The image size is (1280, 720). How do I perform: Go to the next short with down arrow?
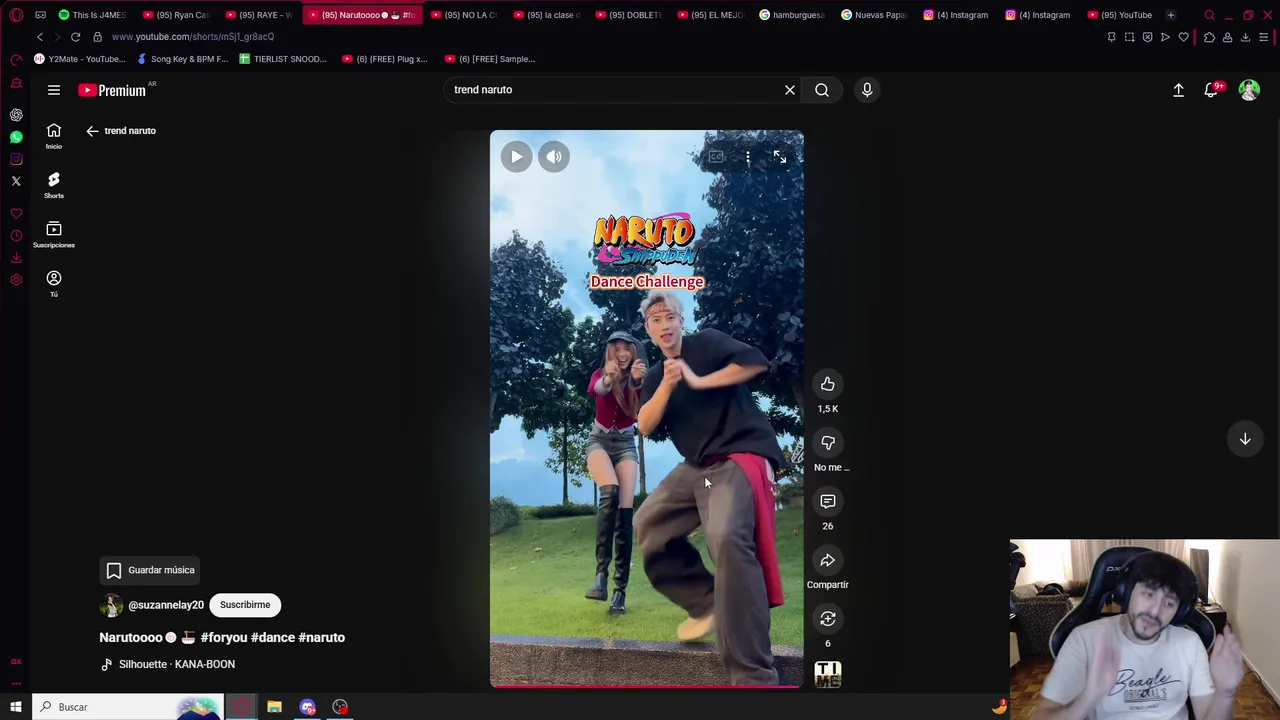1245,439
